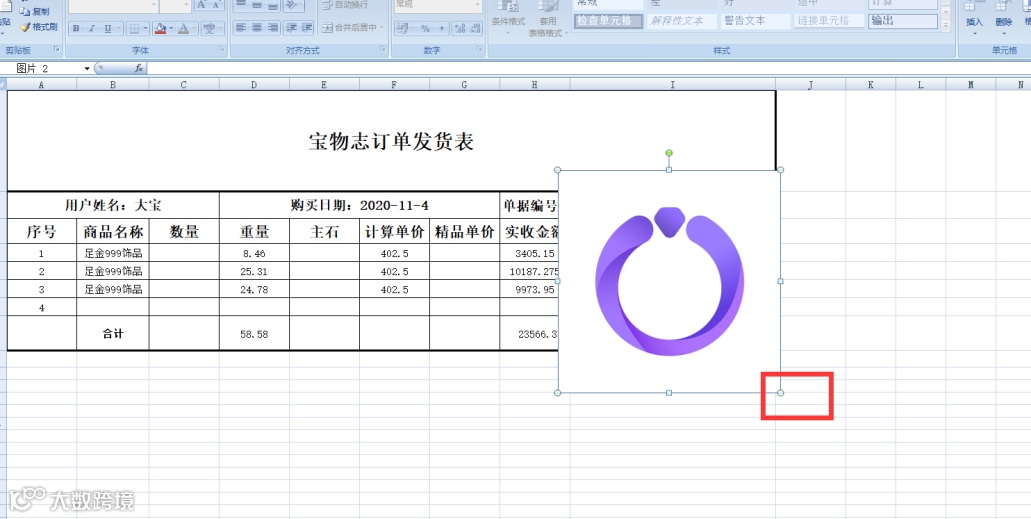Activate the Format Painter (格式刷)
Image resolution: width=1031 pixels, height=519 pixels.
pos(39,28)
